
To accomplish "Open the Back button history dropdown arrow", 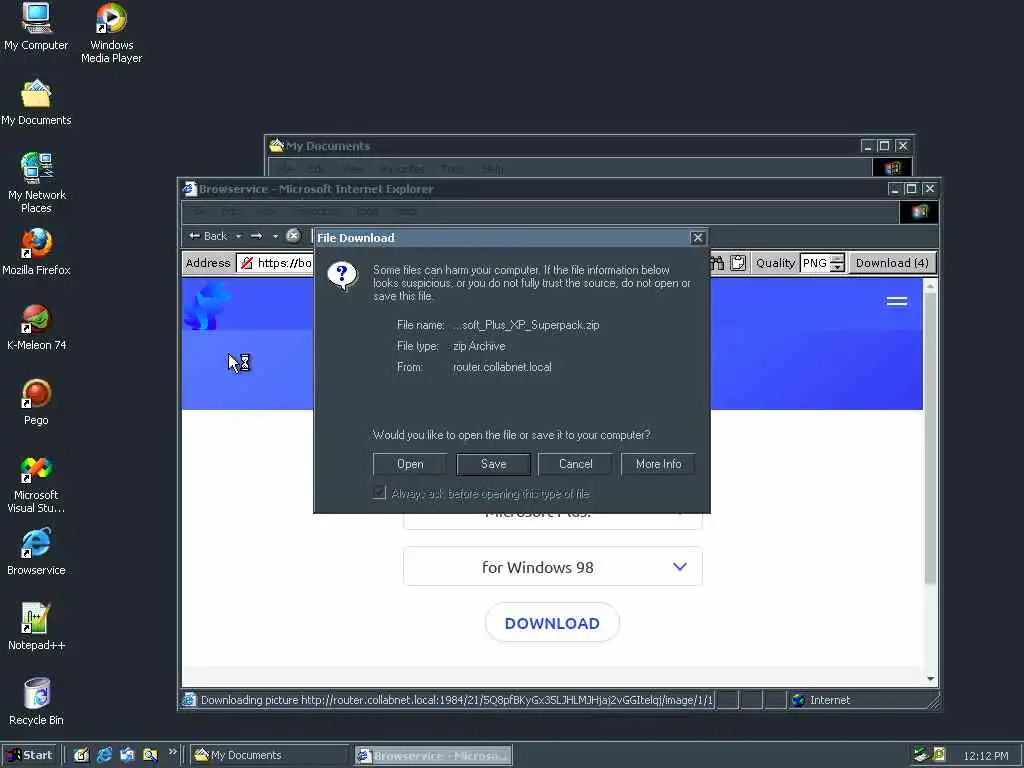I will (238, 236).
